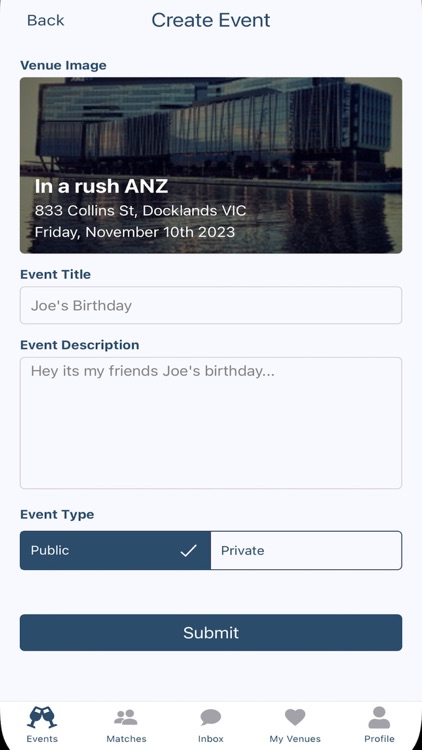Switch to the Profile tab label

379,739
